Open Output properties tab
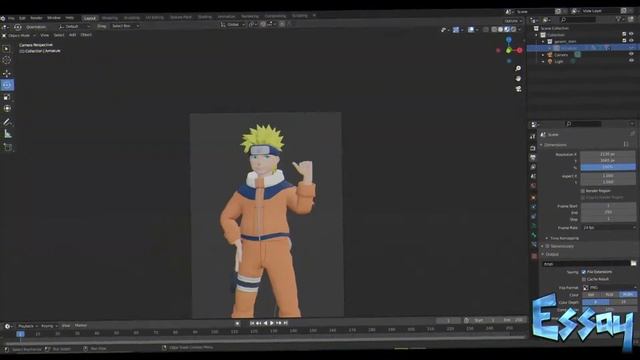 [533, 157]
